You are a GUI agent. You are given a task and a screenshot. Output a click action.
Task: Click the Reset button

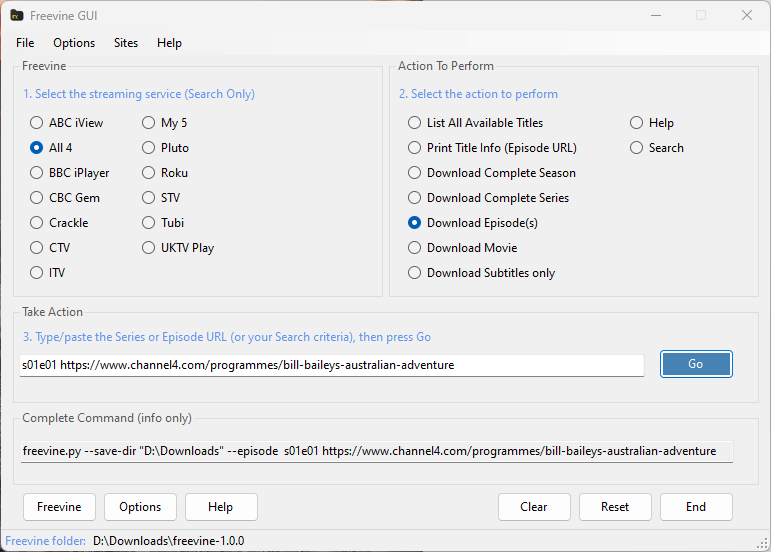coord(615,507)
